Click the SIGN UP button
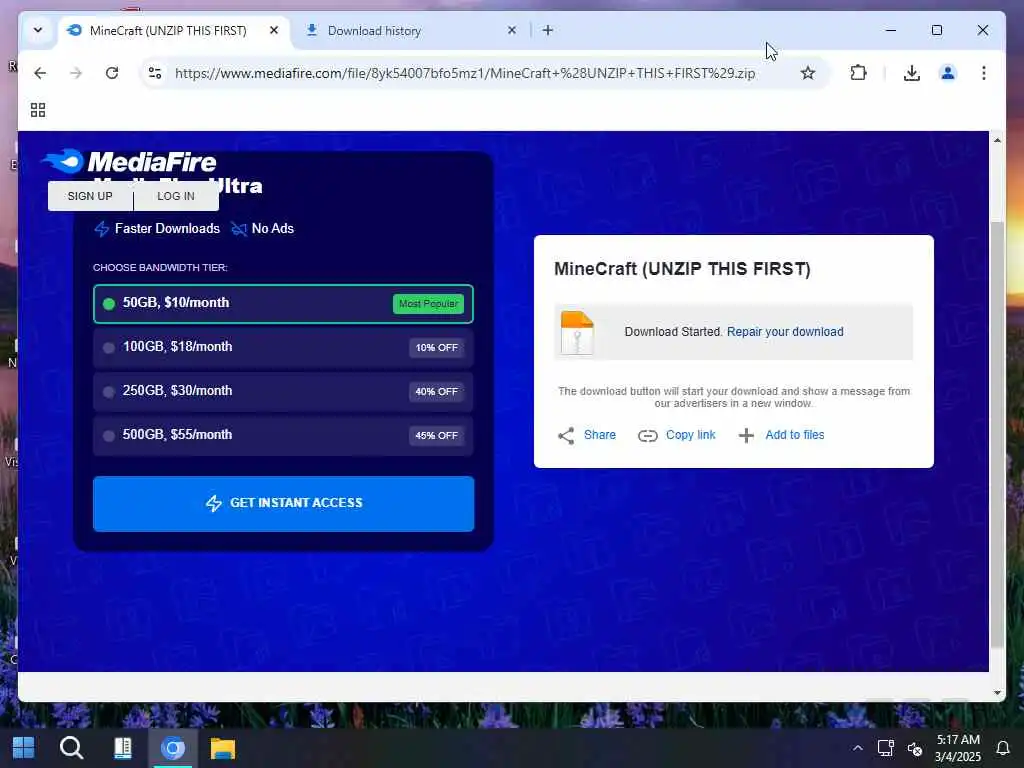 (x=90, y=196)
